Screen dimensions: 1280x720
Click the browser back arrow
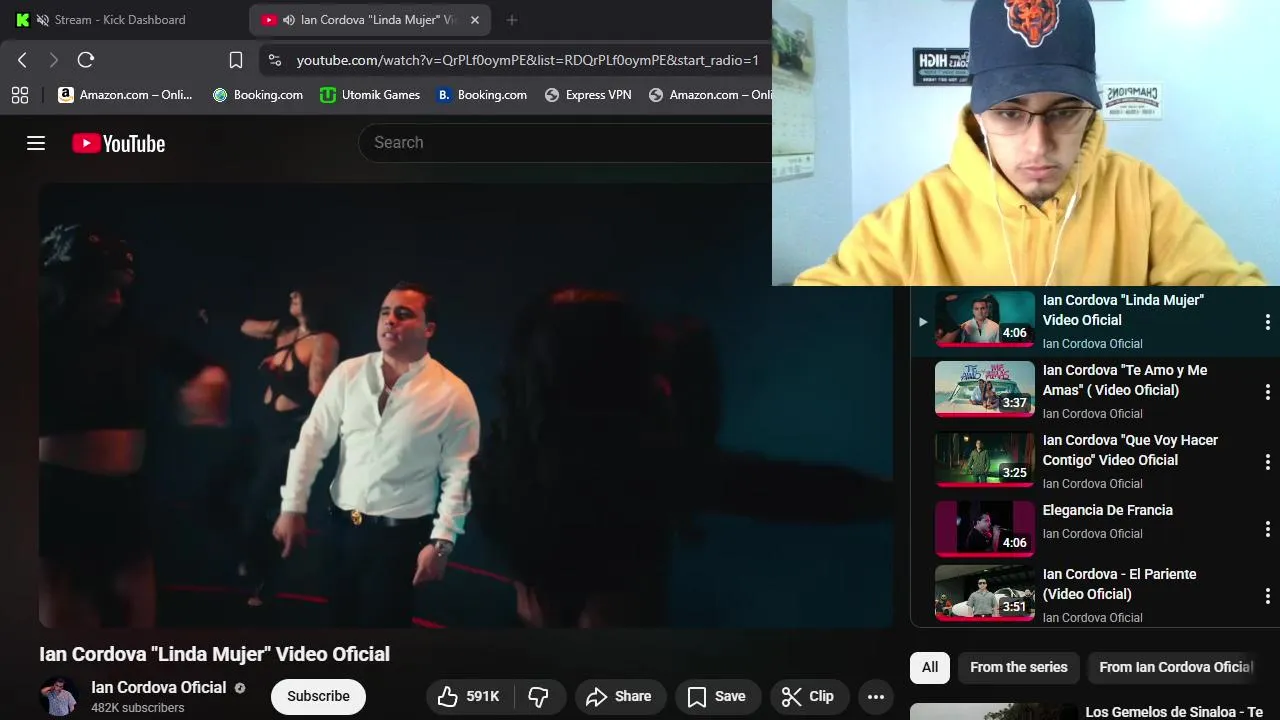pyautogui.click(x=22, y=60)
